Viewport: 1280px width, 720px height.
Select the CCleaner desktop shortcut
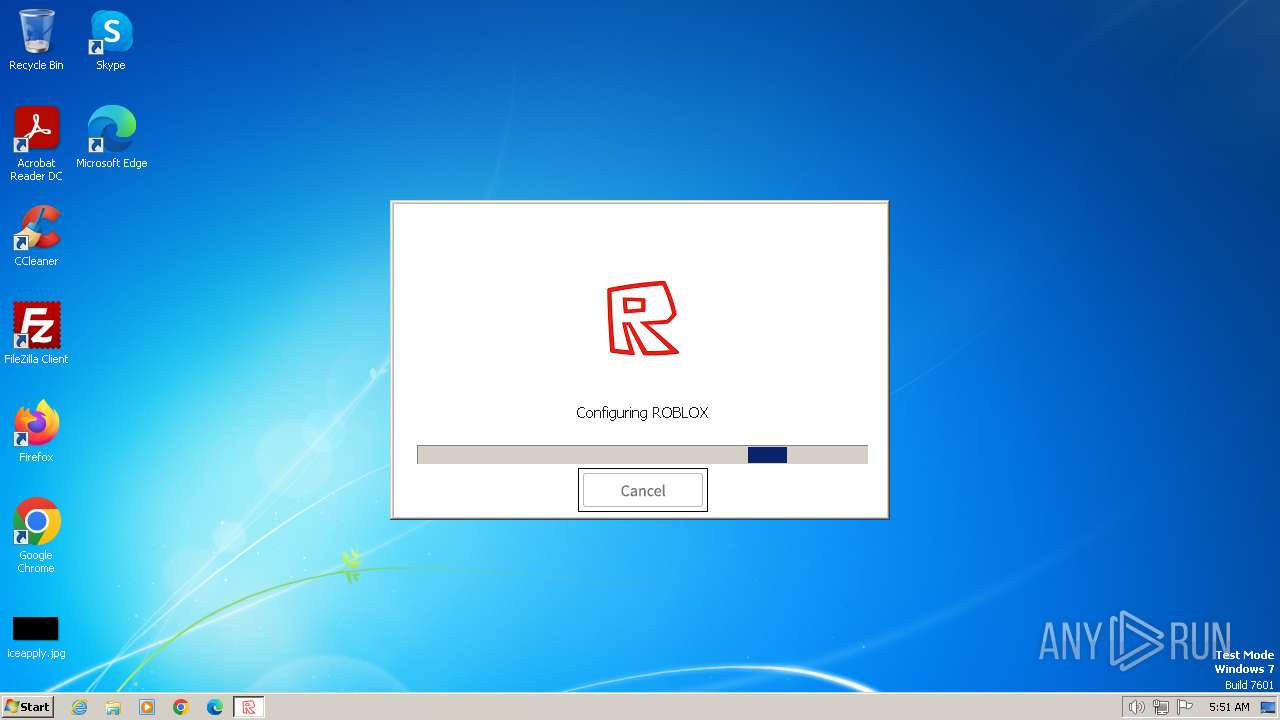pyautogui.click(x=36, y=236)
